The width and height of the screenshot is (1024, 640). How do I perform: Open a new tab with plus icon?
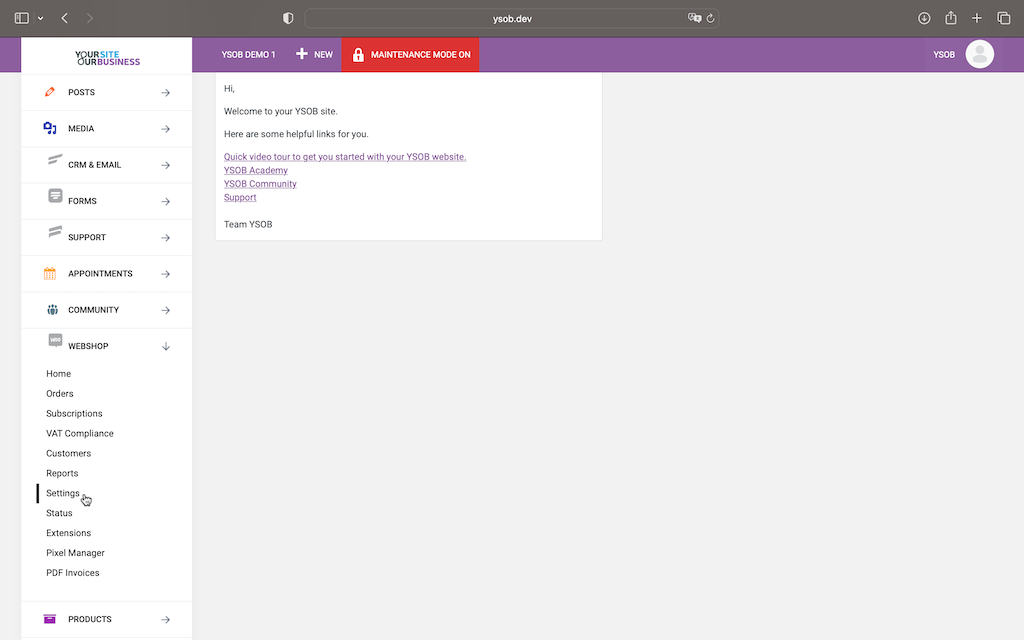[x=977, y=18]
